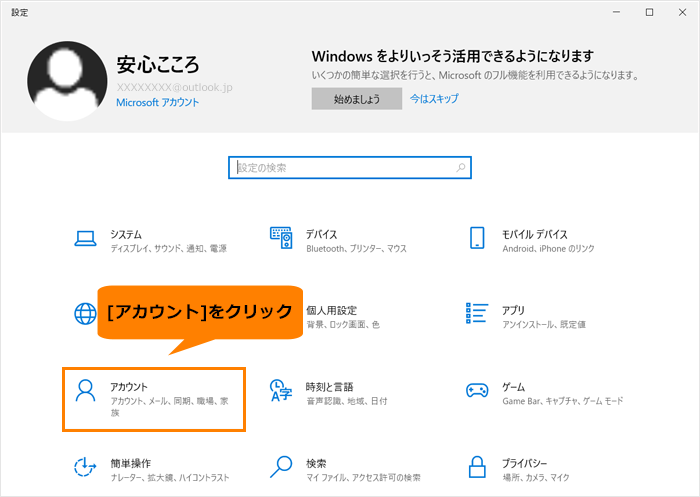Open the Time and language icon
The image size is (700, 497).
(281, 390)
